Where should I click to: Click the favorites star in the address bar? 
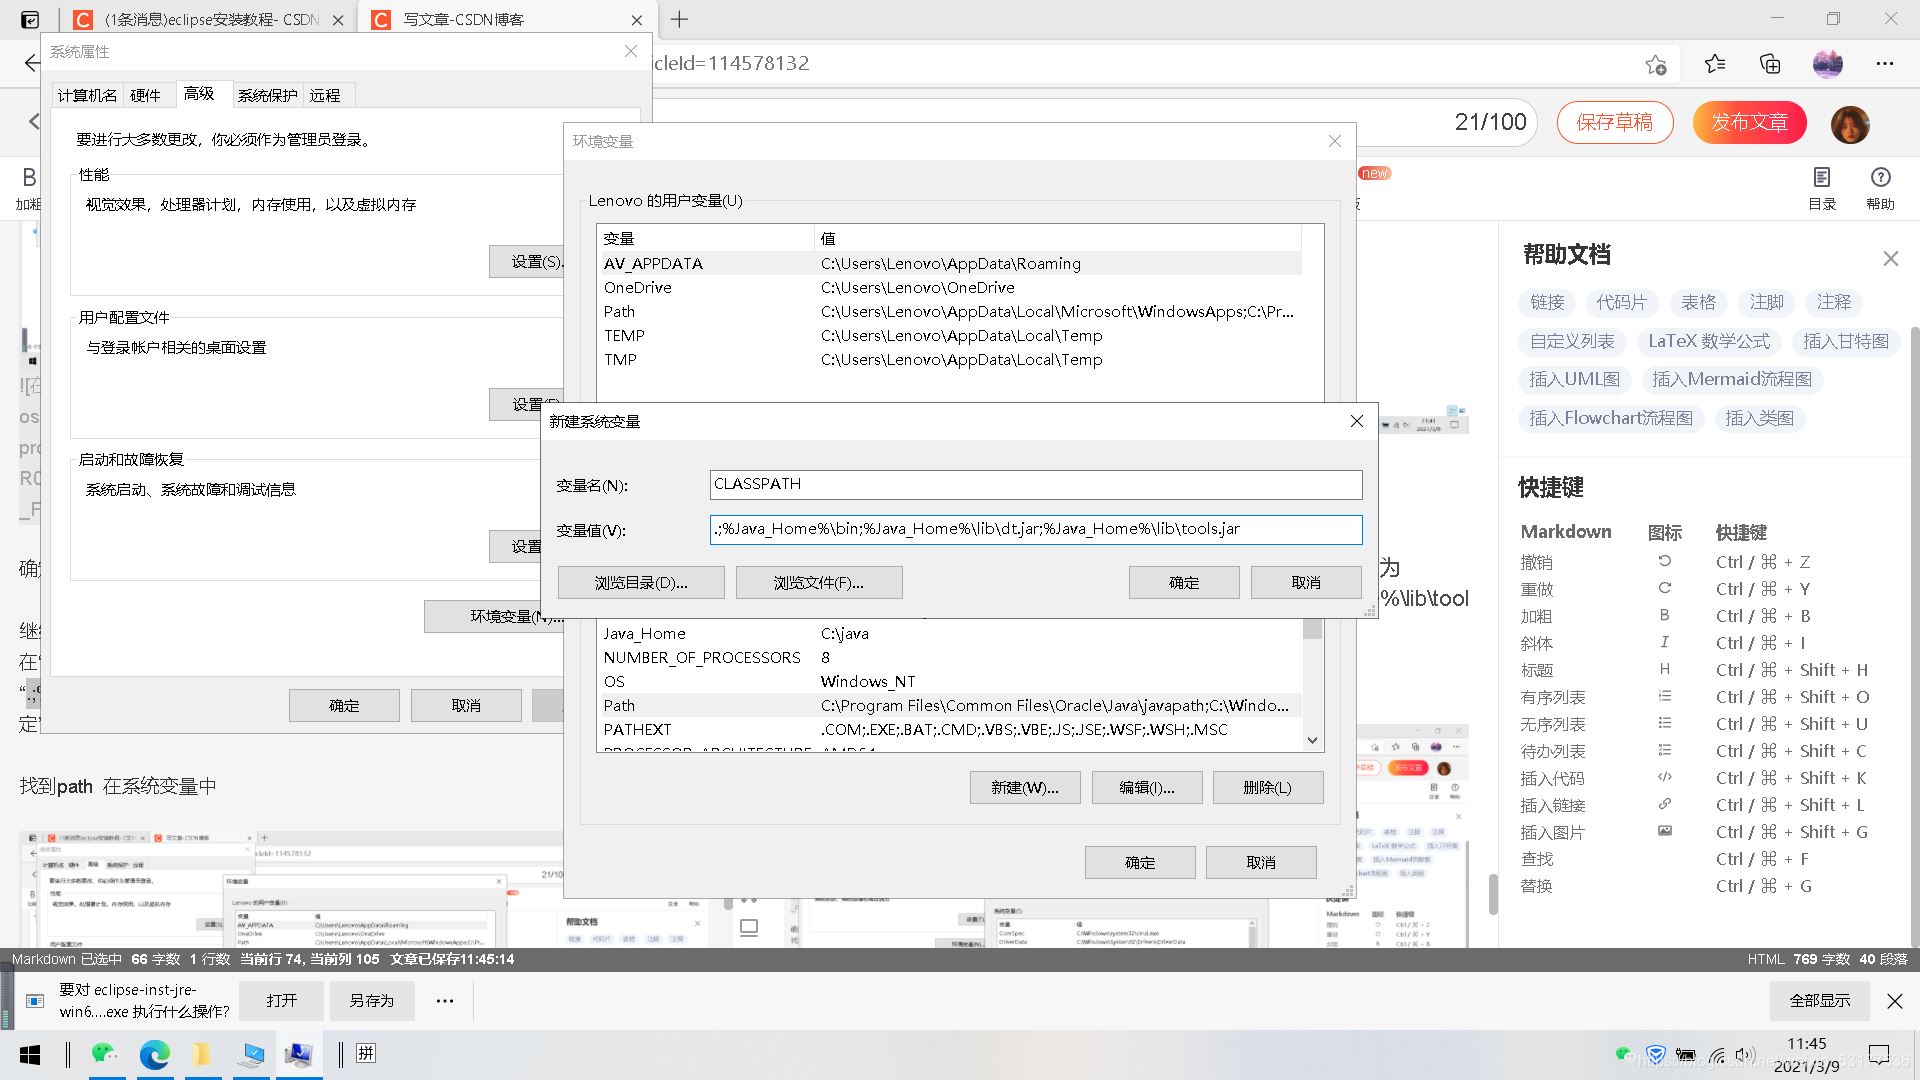point(1658,63)
